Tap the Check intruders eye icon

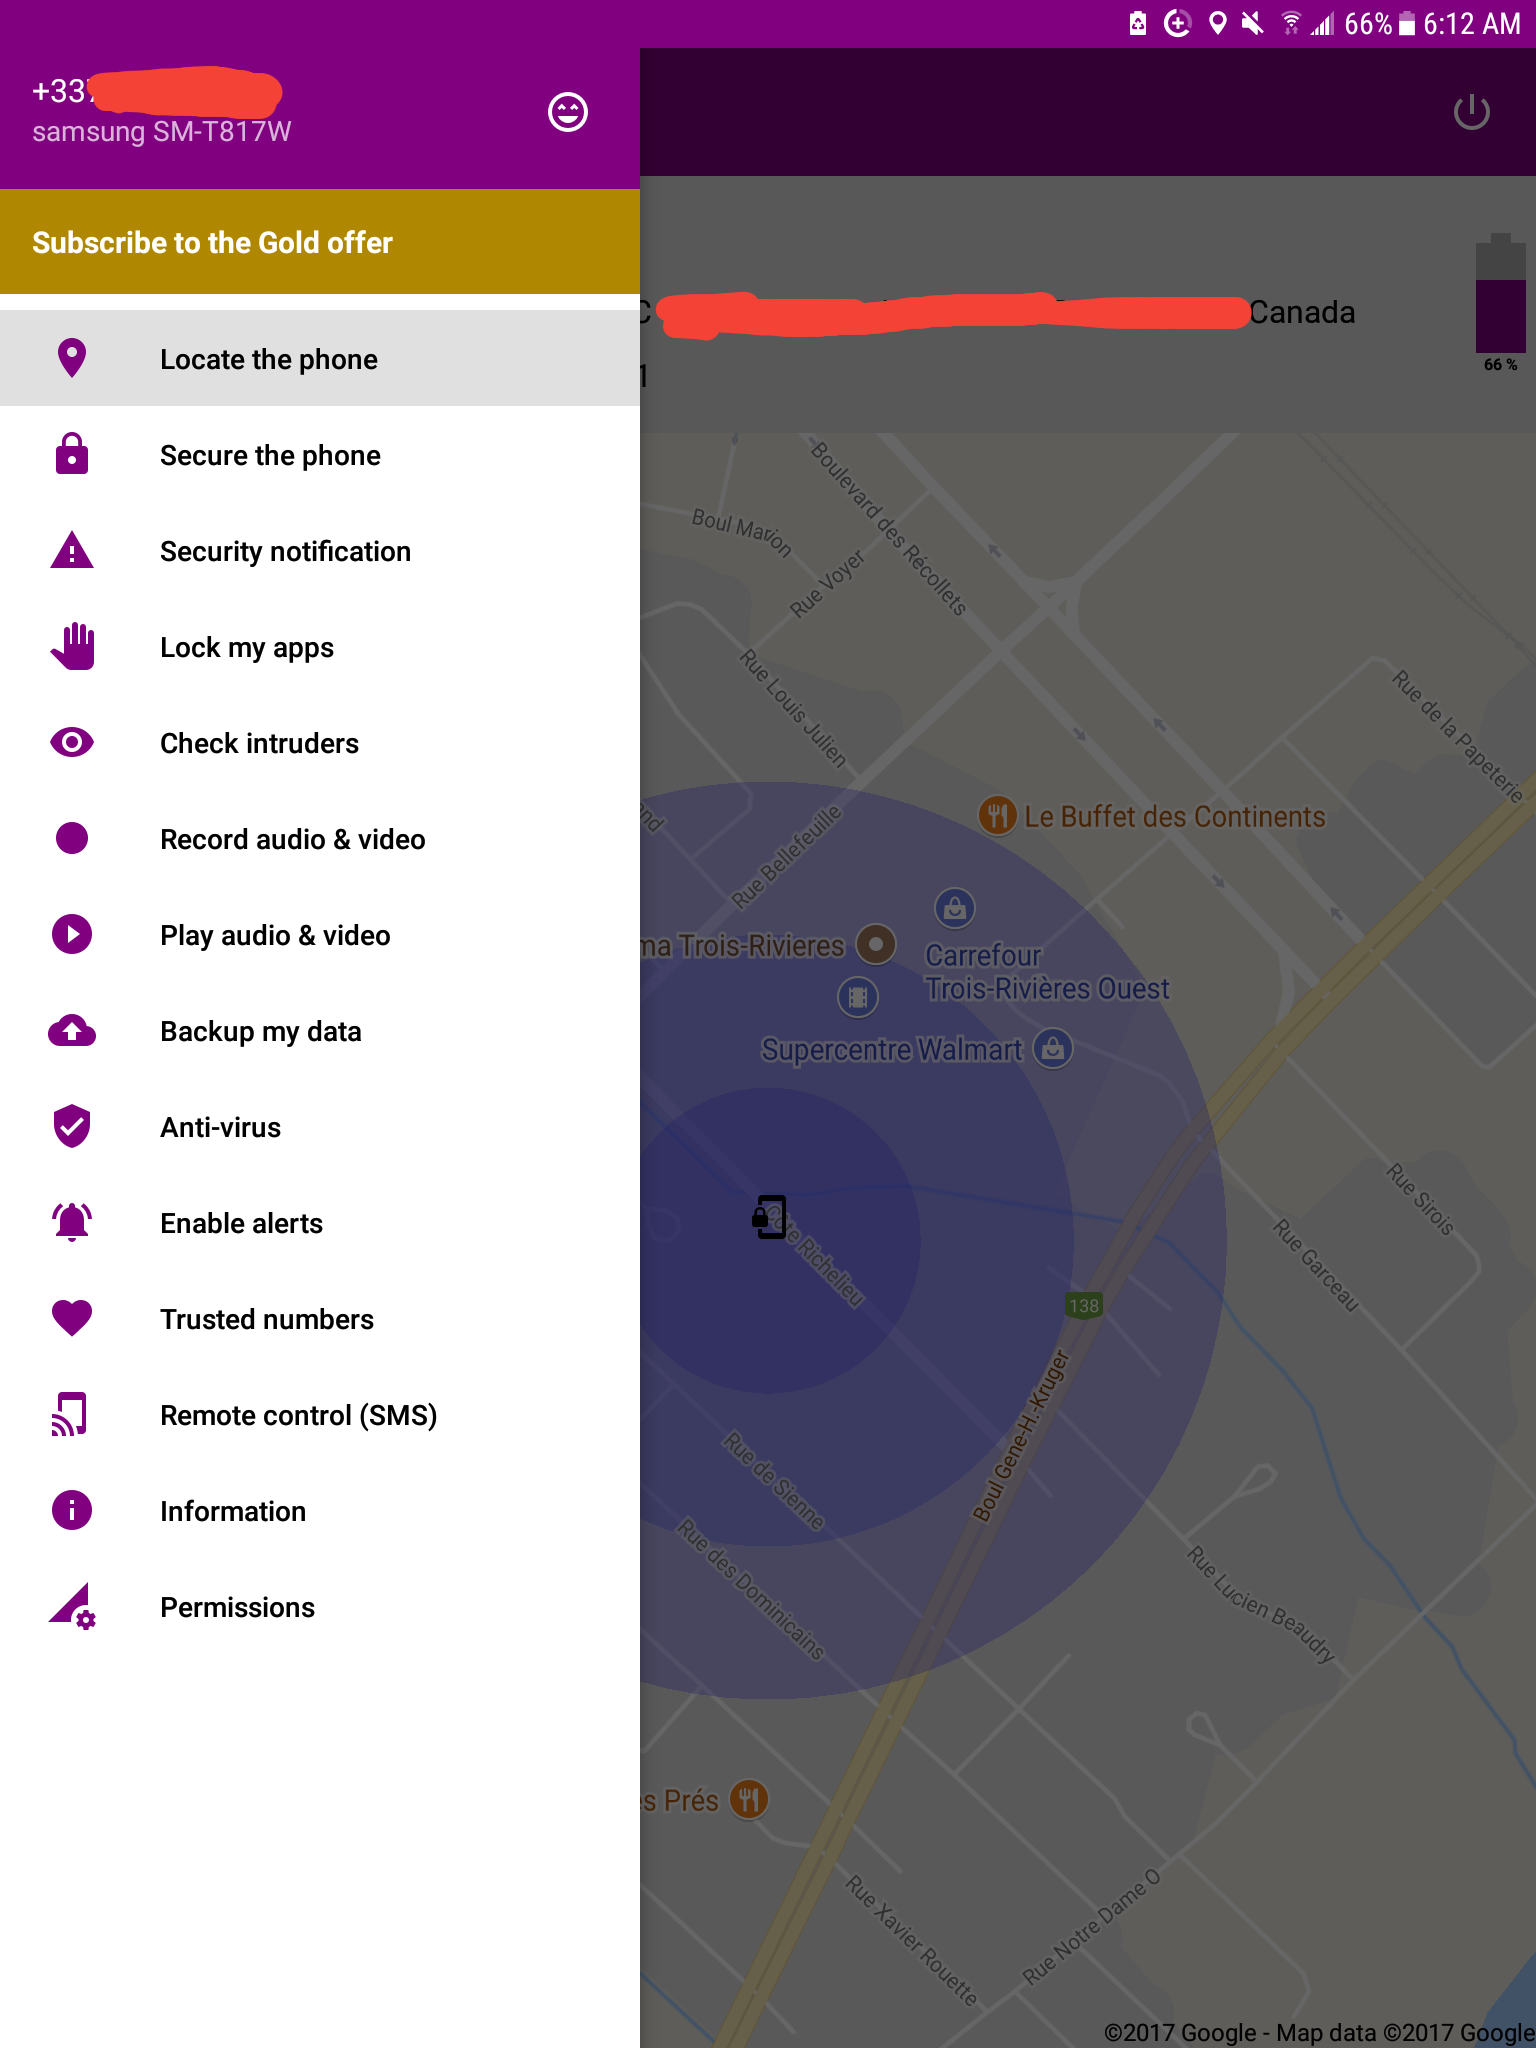click(x=72, y=742)
